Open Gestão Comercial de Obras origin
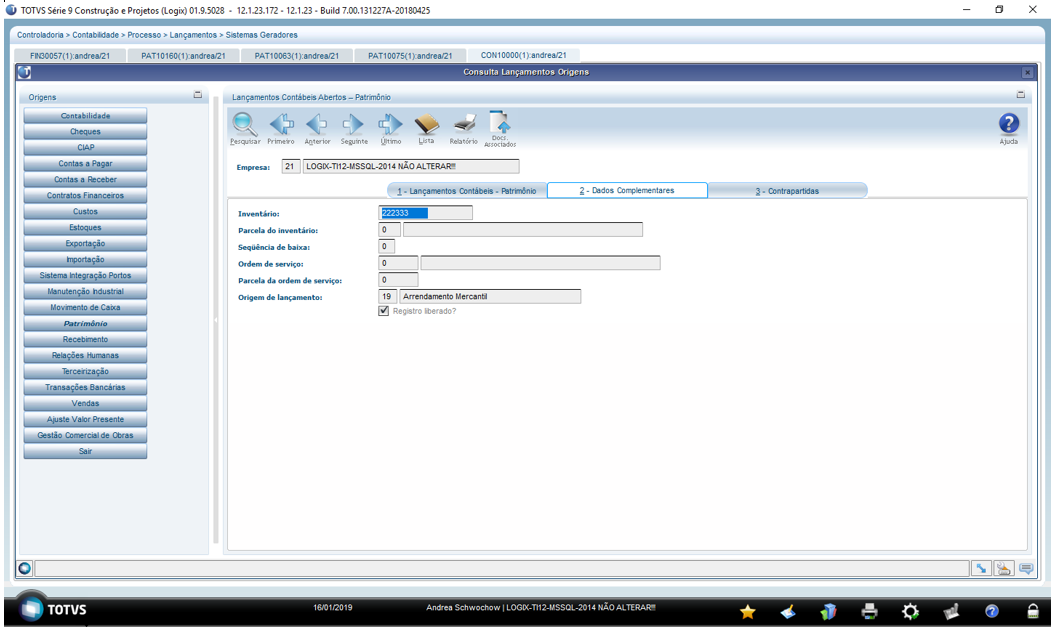 (x=86, y=435)
